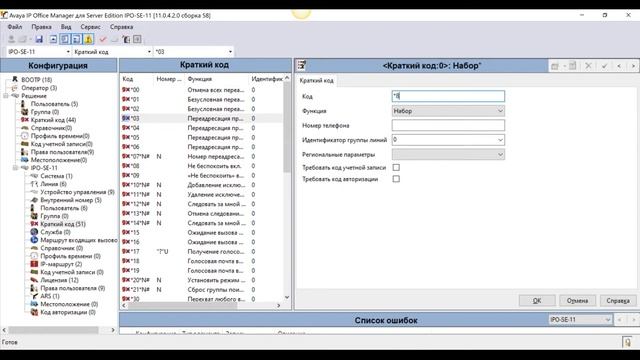Click the Оператор (3) tree icon
The height and width of the screenshot is (360, 640).
[15, 88]
